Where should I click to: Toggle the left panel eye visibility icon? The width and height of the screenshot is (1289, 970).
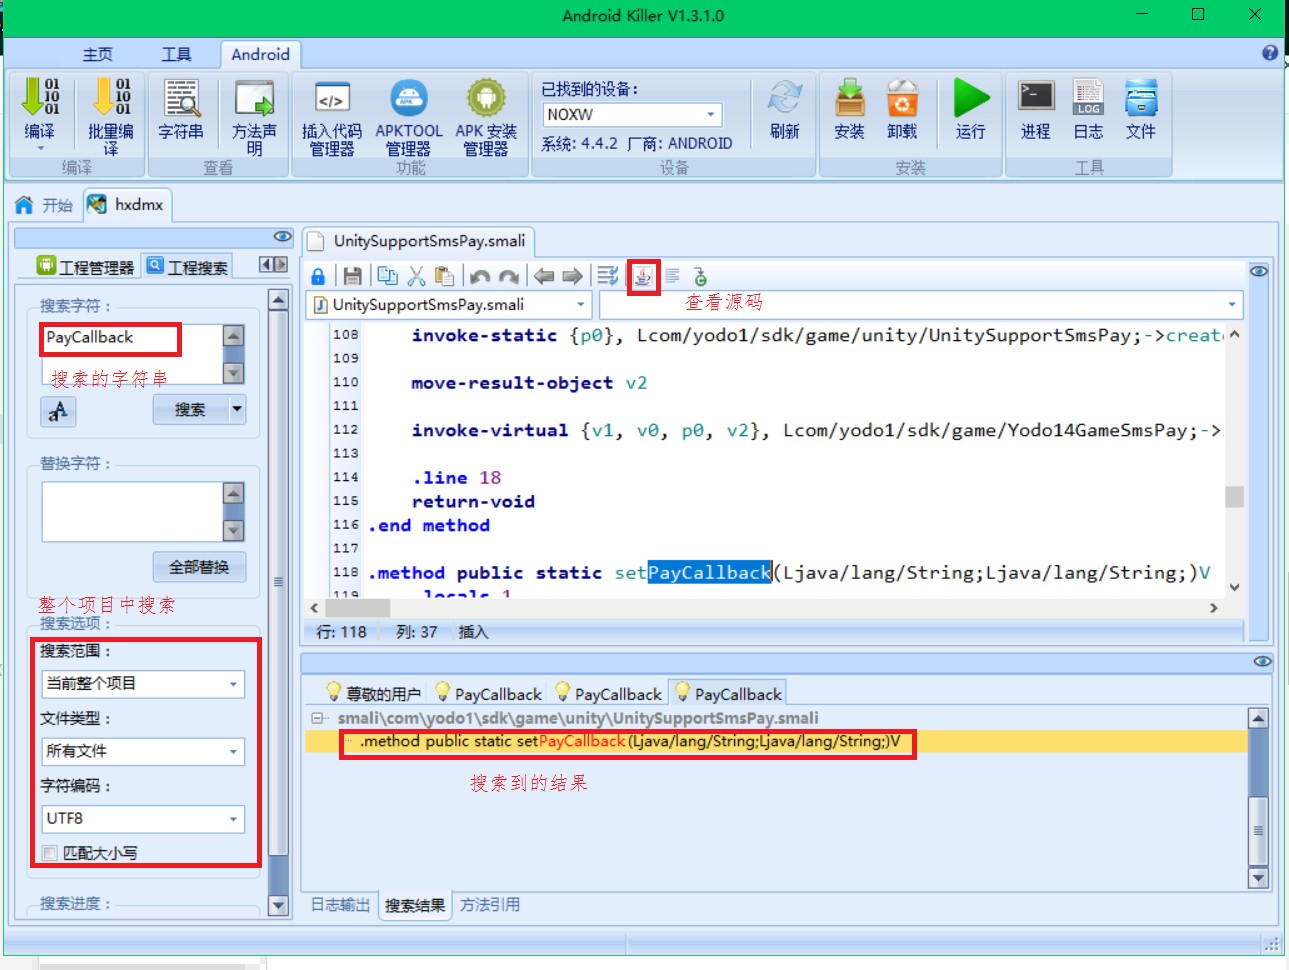[x=283, y=237]
